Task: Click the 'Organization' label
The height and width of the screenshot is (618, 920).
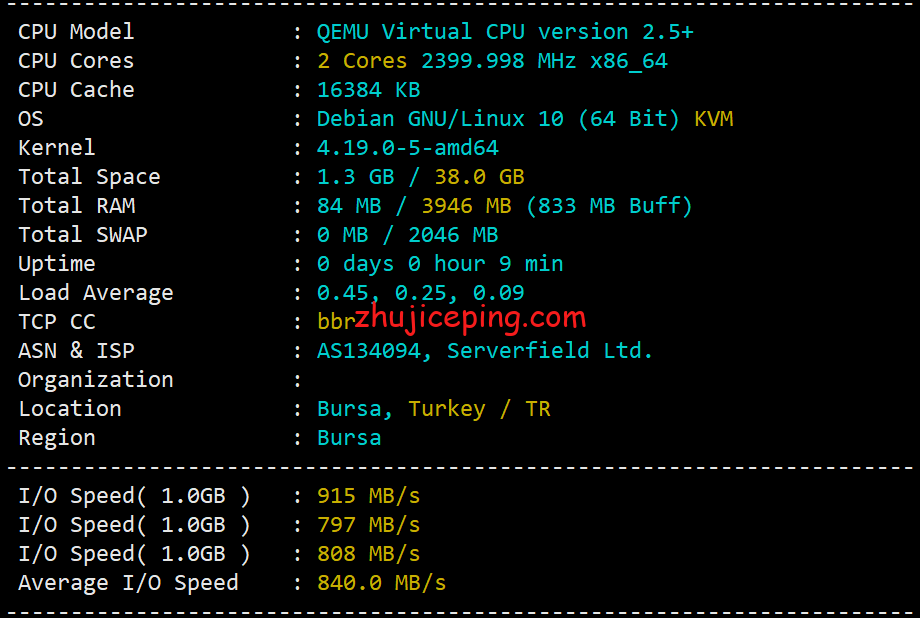Action: (x=96, y=380)
